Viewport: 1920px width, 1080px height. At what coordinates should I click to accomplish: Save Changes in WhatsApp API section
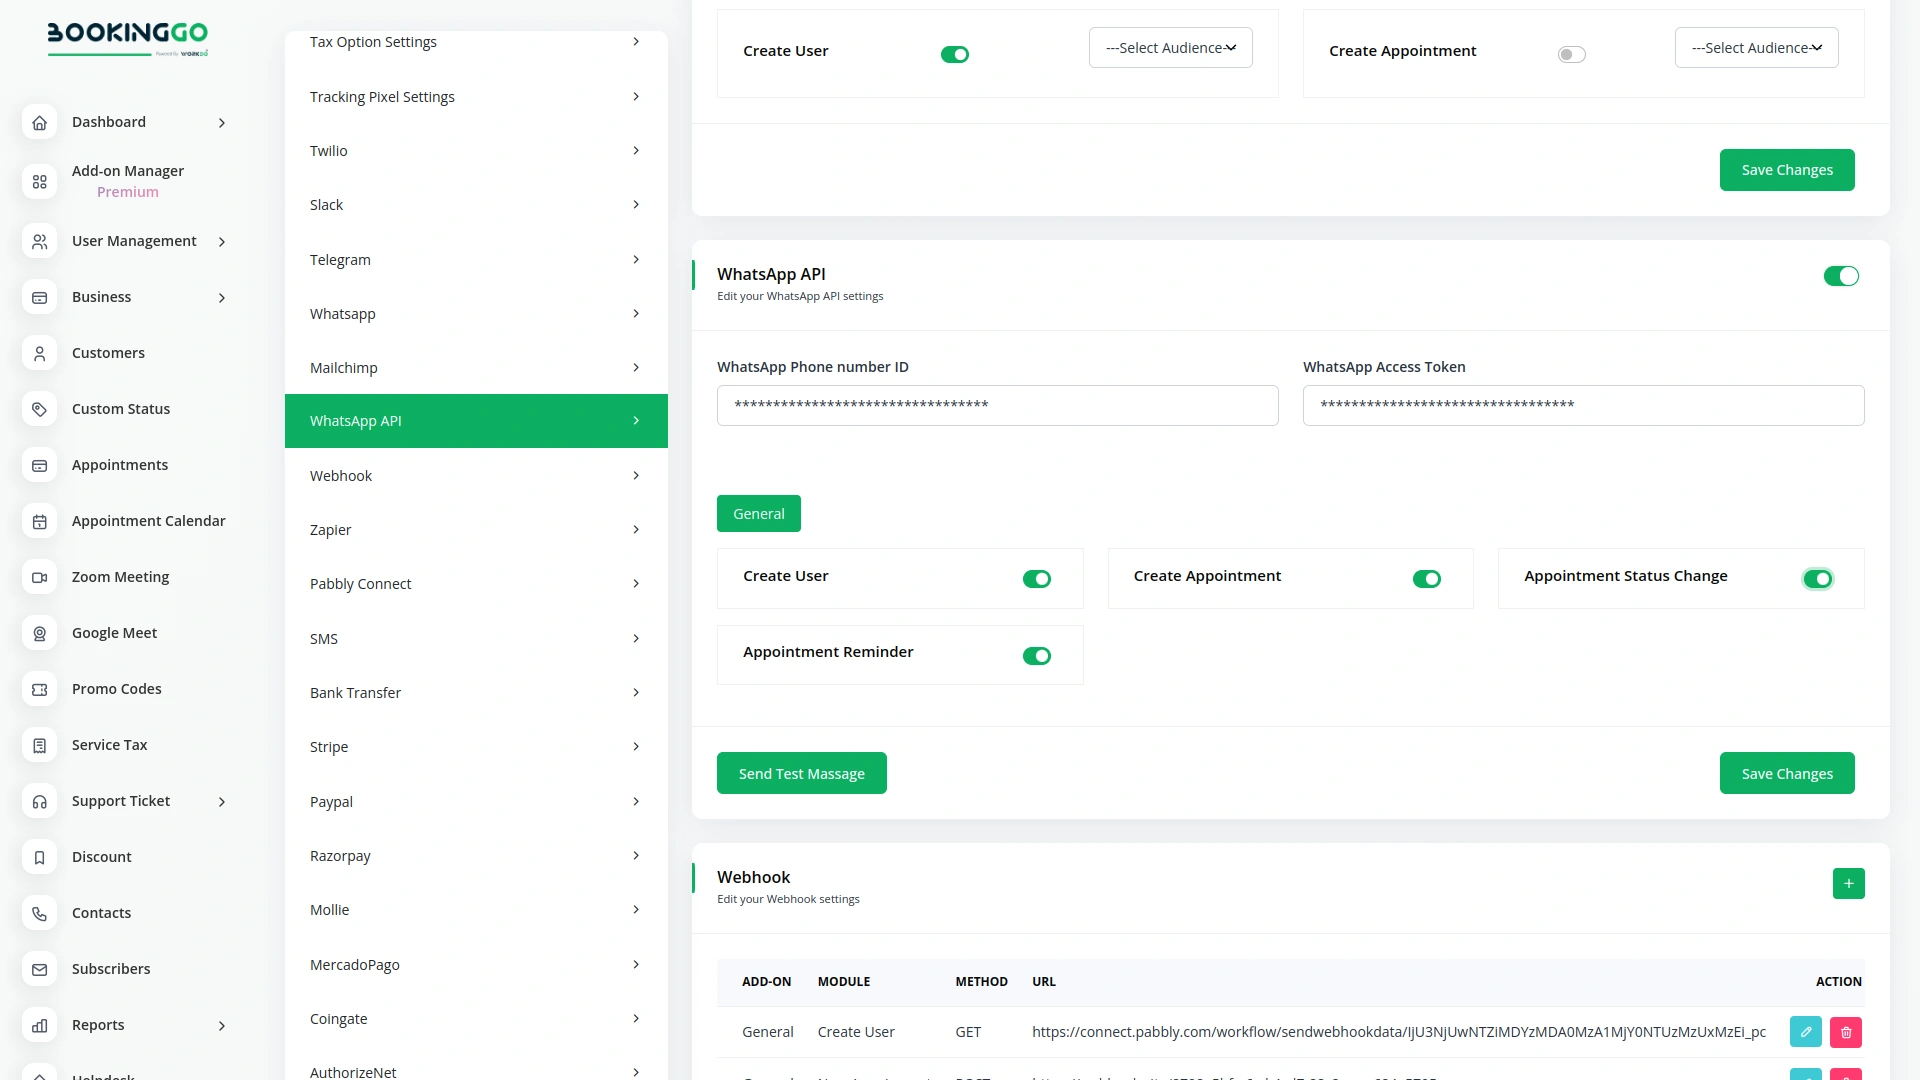[x=1786, y=774]
